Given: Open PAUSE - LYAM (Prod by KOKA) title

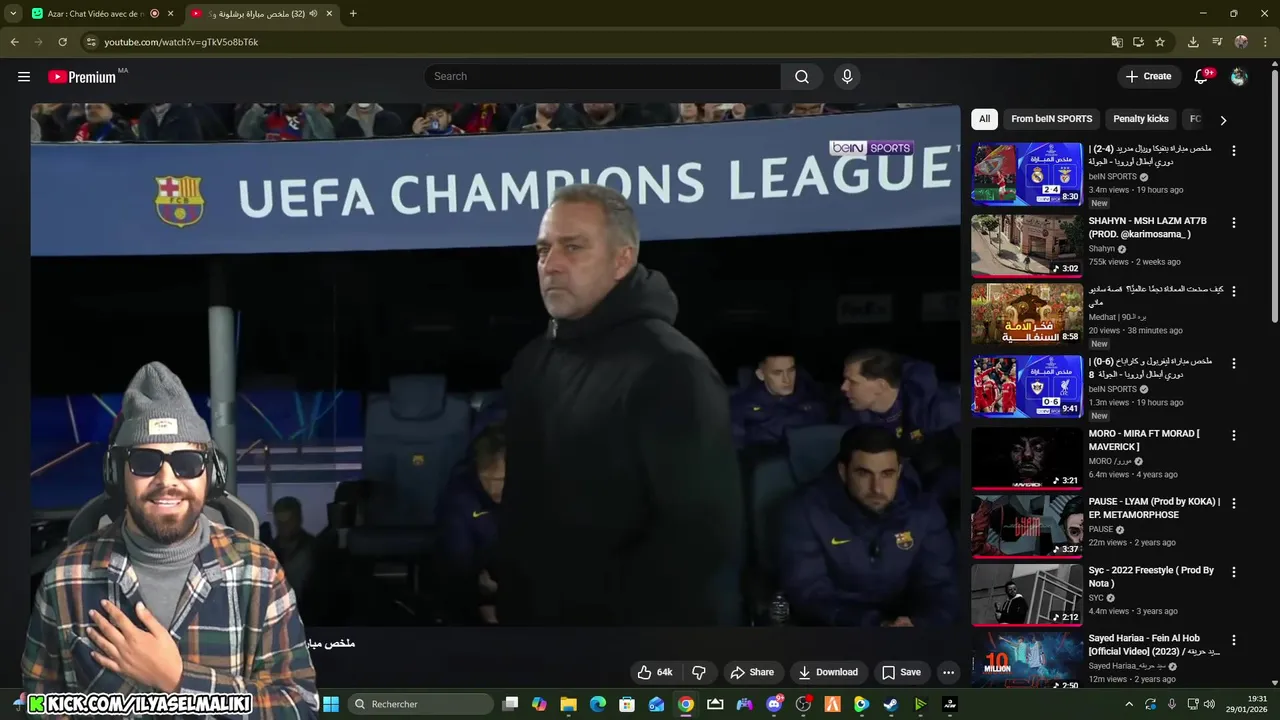Looking at the screenshot, I should [x=1154, y=508].
